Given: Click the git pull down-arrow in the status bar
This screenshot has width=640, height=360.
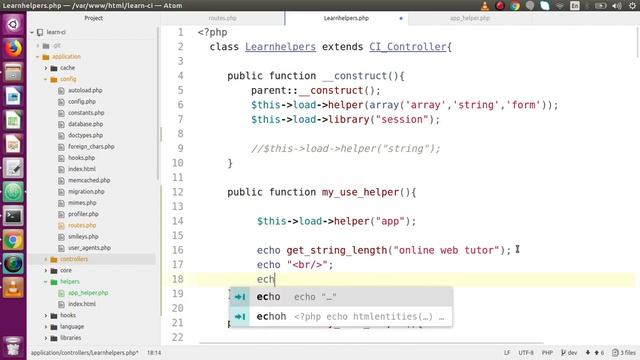Looking at the screenshot, I should pyautogui.click(x=588, y=353).
